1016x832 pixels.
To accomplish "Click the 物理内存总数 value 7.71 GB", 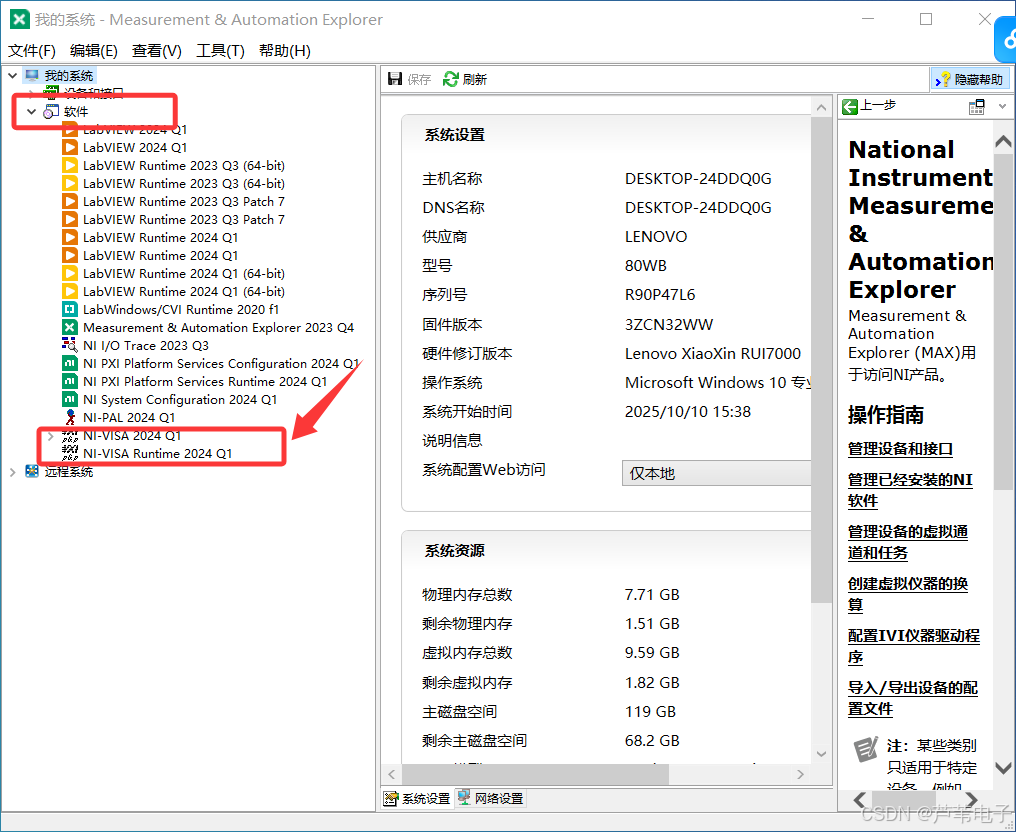I will (652, 594).
